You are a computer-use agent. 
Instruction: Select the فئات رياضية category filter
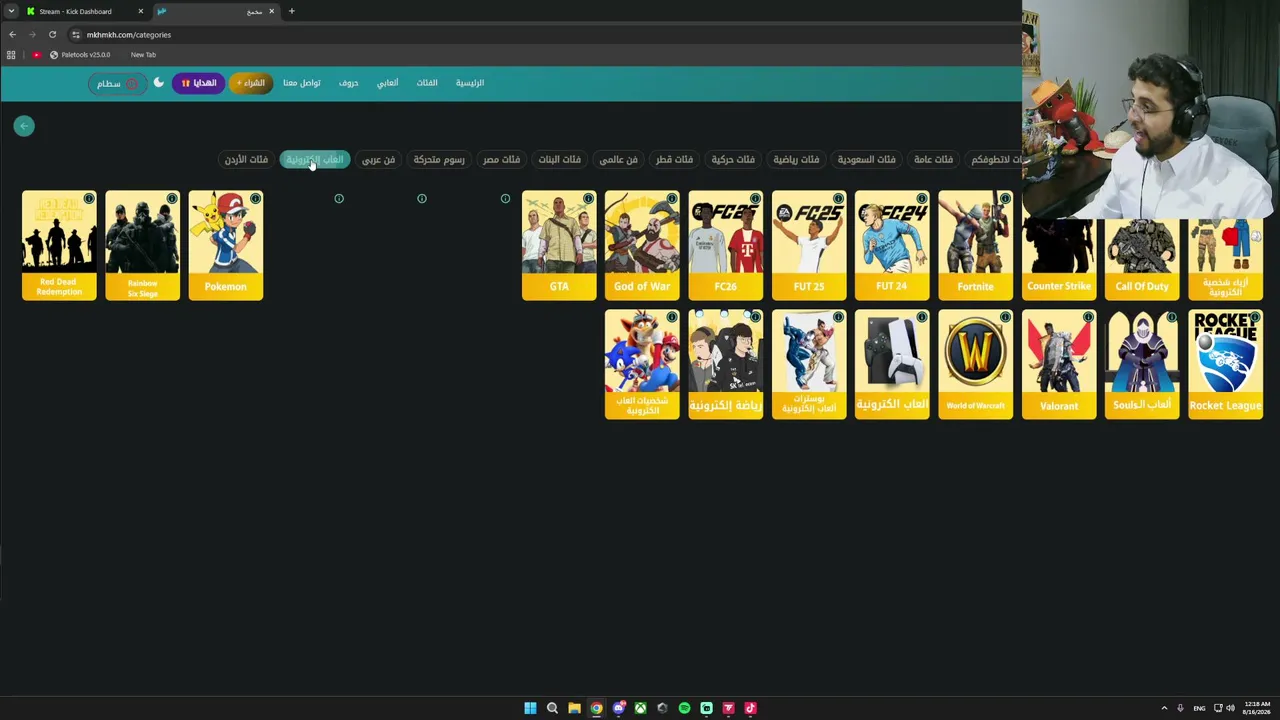796,159
